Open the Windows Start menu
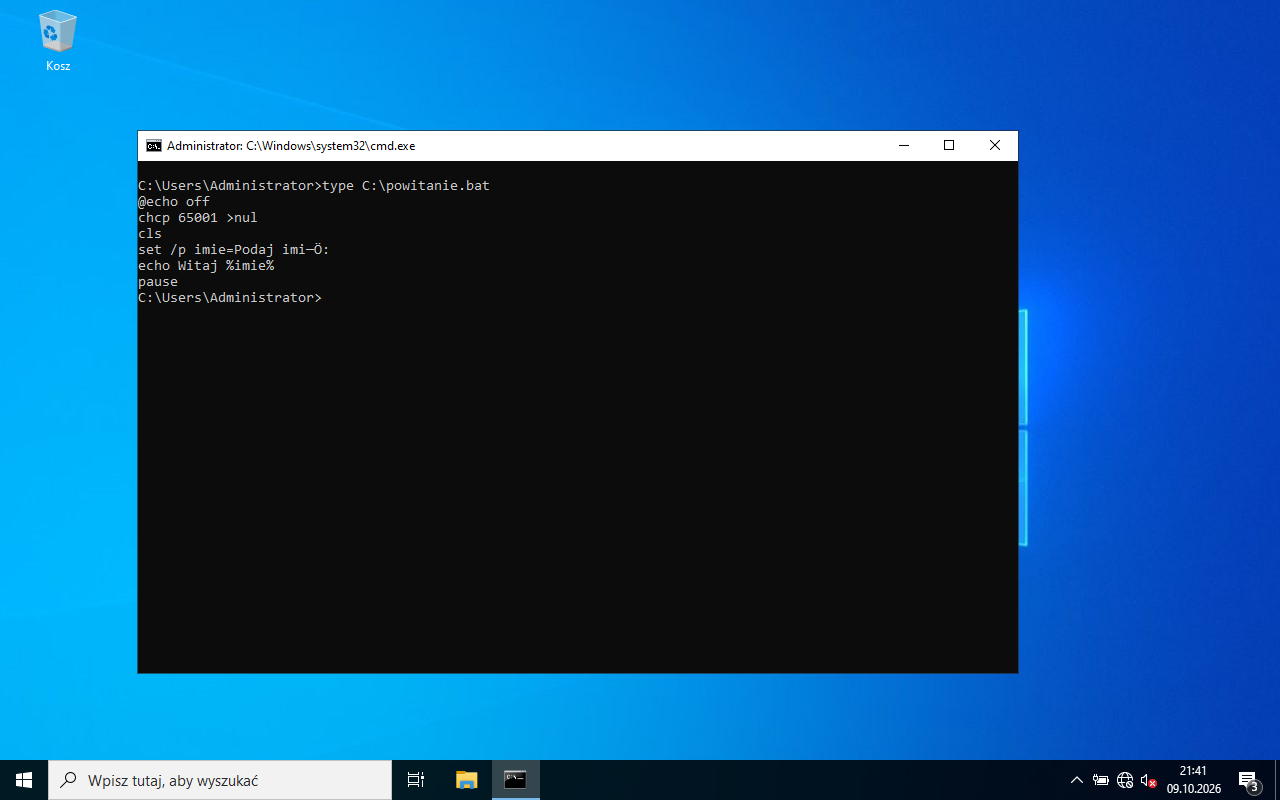 (x=24, y=780)
